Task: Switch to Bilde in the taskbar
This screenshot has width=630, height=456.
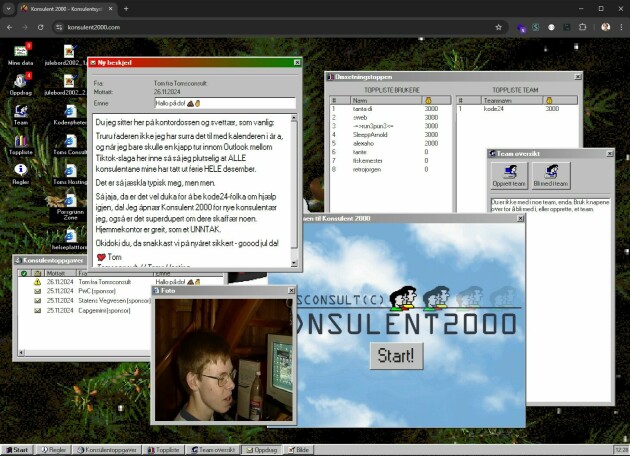Action: point(299,450)
